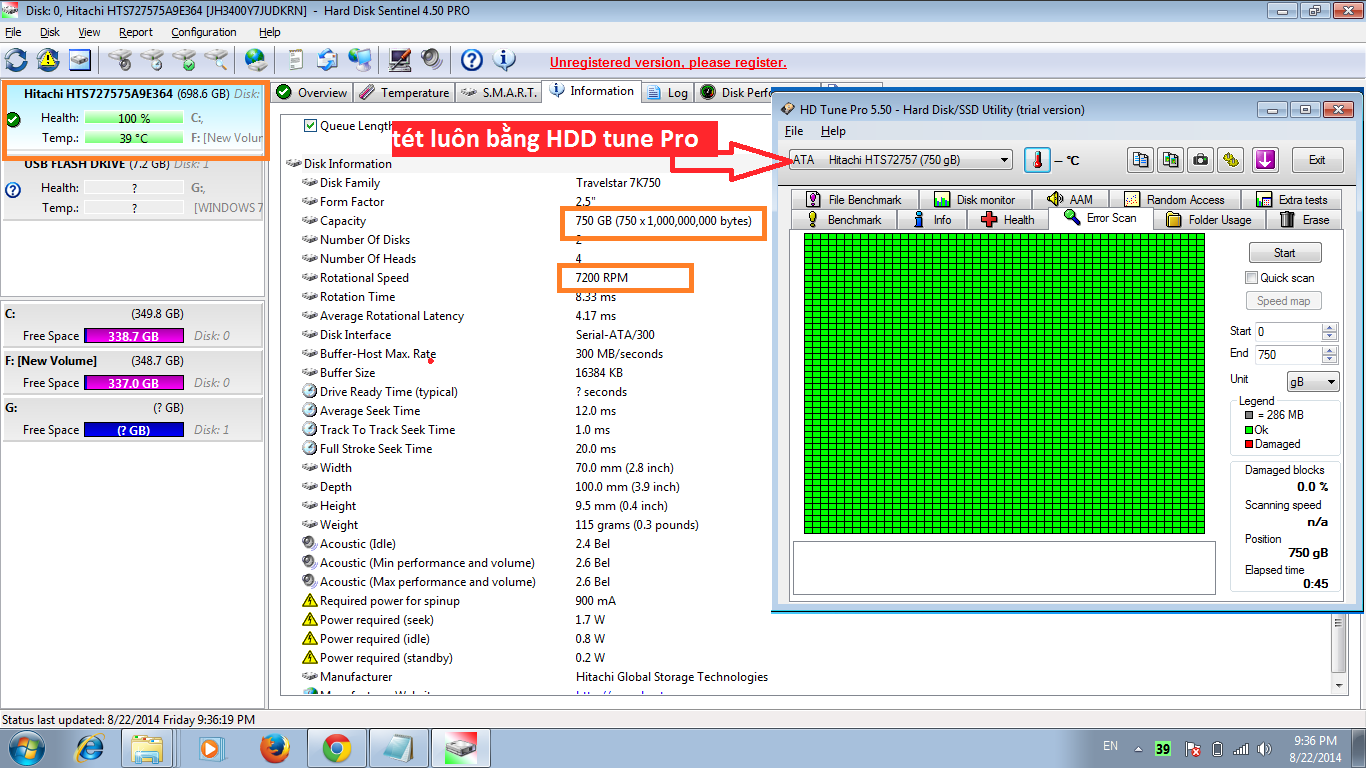Click the blue info bubble about icon

(505, 60)
